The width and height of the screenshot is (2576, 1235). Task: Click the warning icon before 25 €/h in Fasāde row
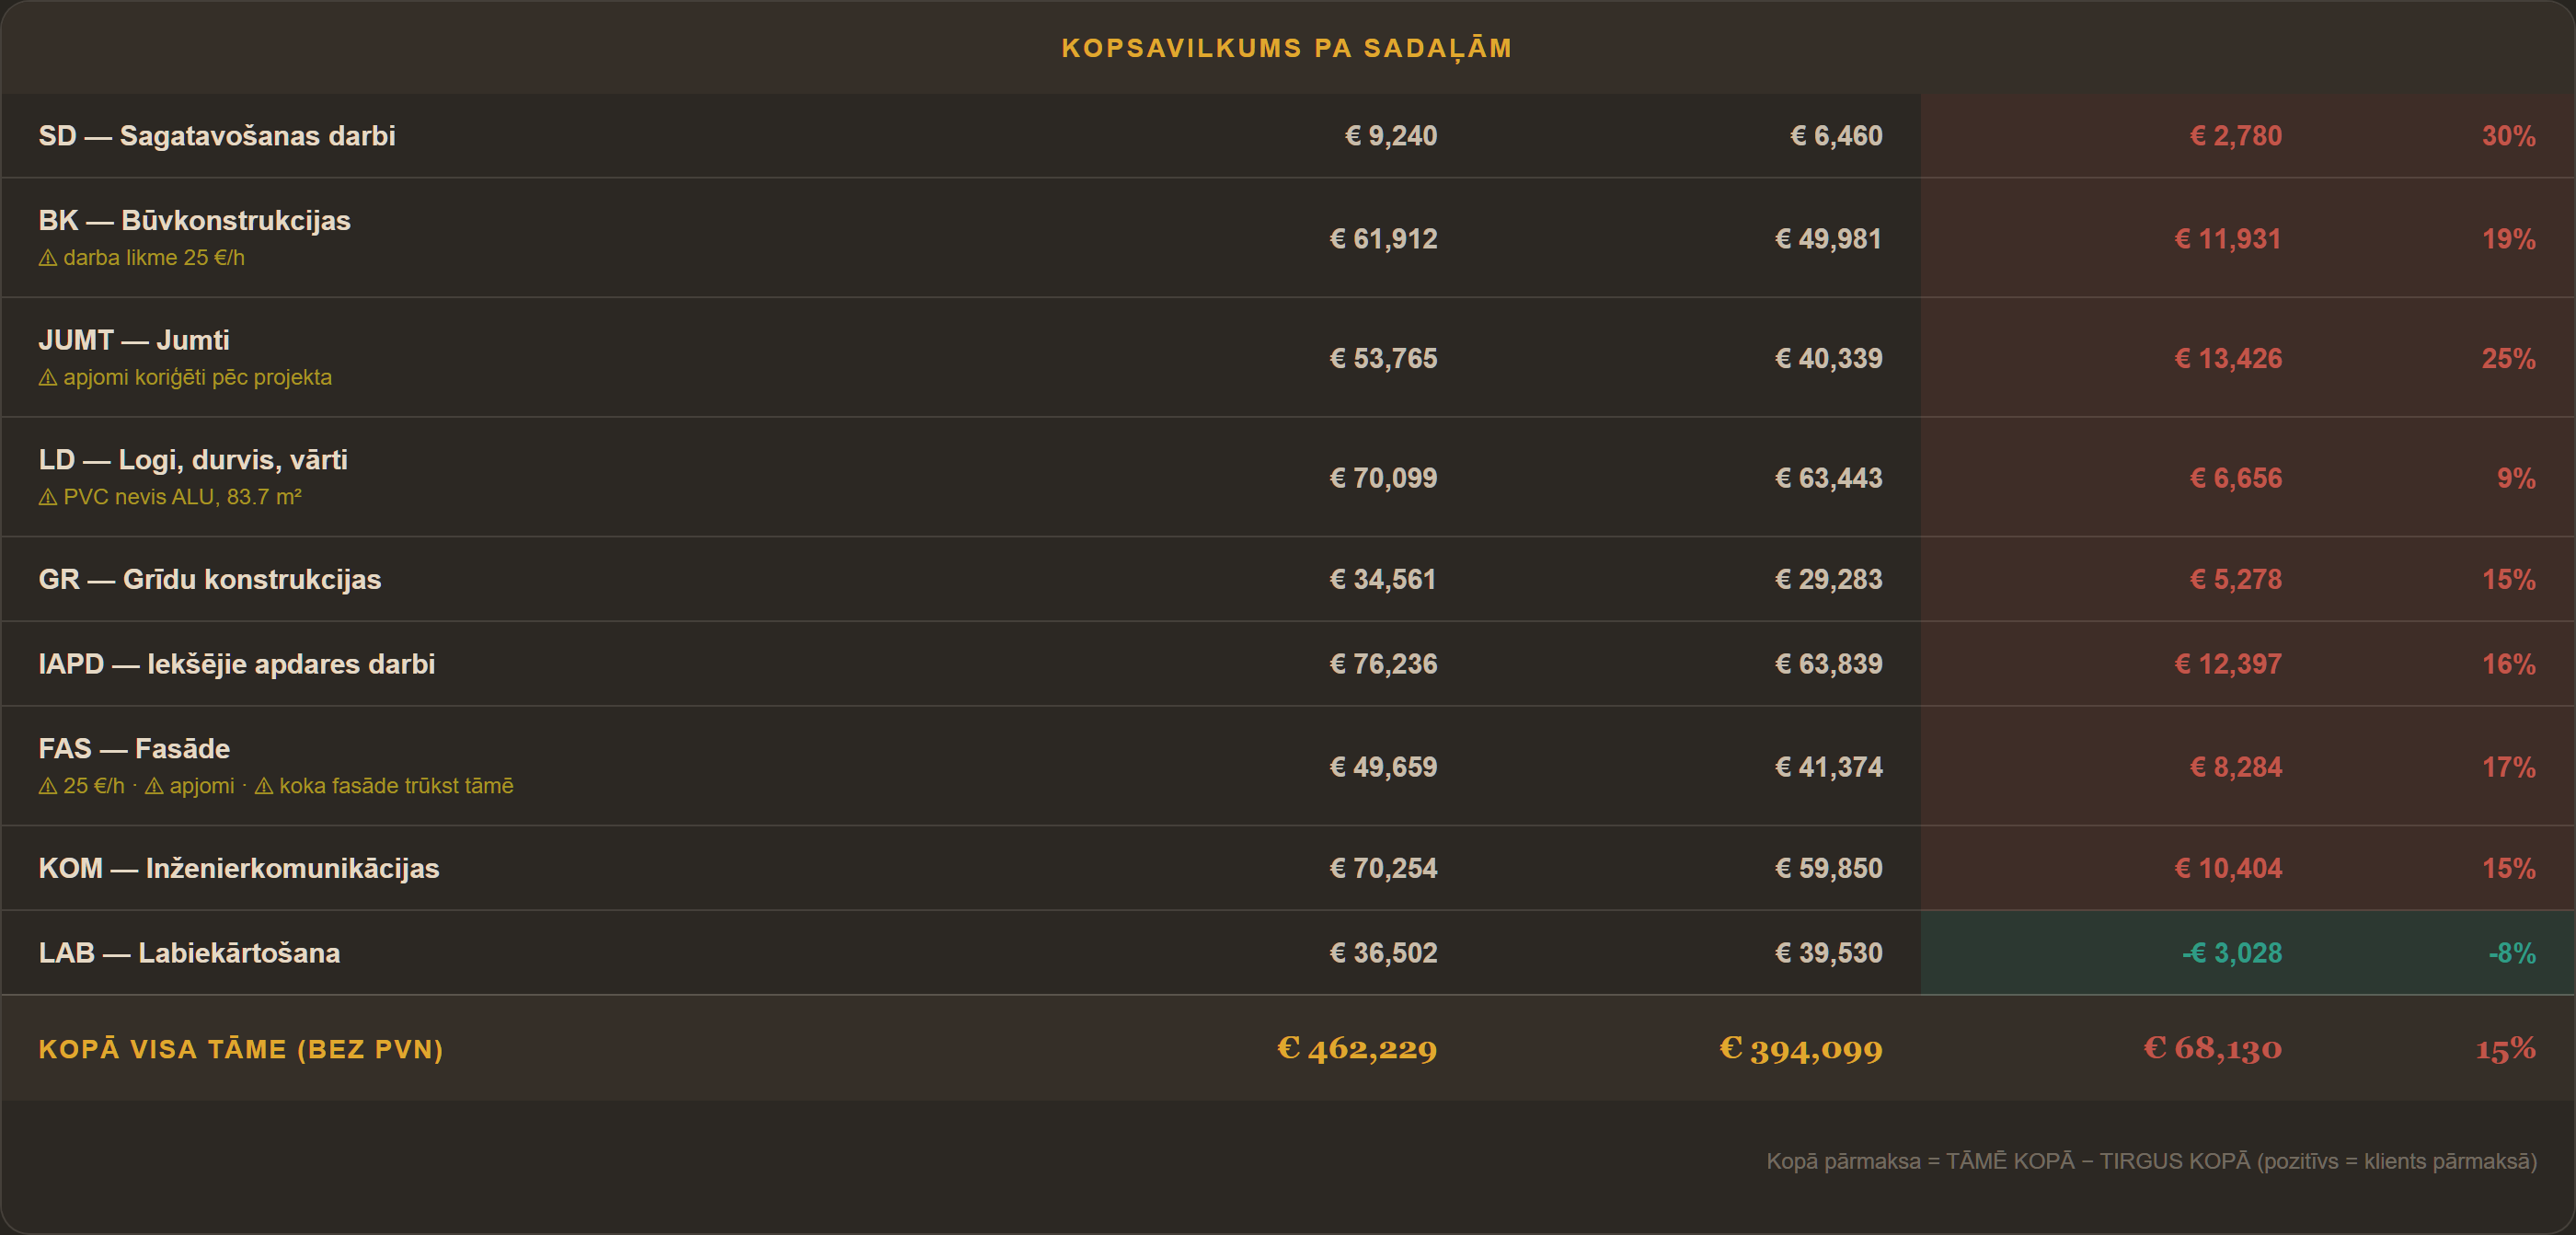pyautogui.click(x=48, y=787)
